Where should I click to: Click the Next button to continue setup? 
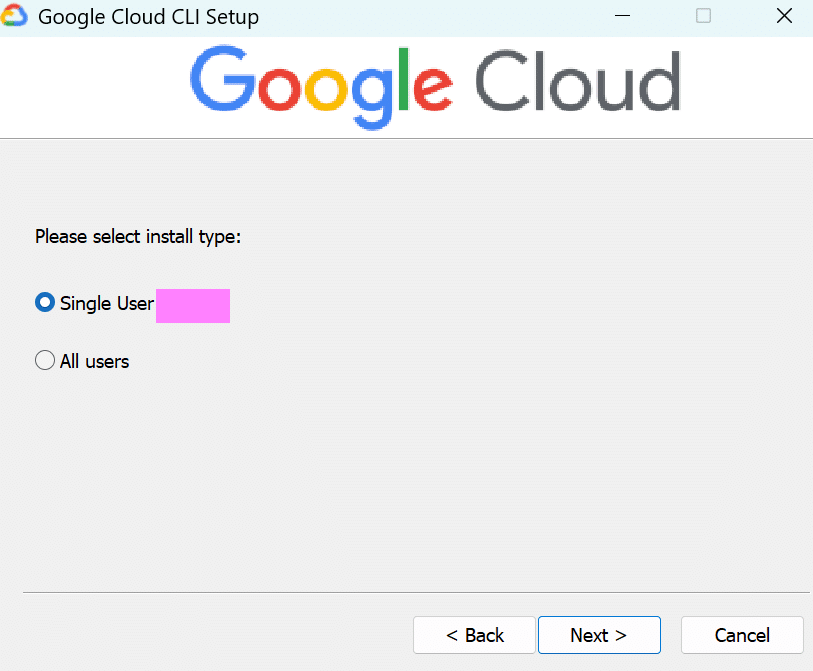[599, 635]
